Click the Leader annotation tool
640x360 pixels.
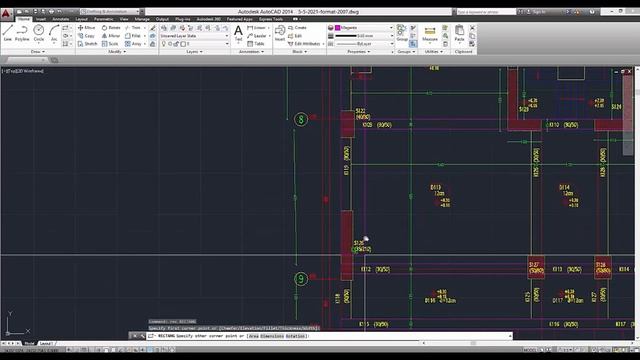[257, 36]
